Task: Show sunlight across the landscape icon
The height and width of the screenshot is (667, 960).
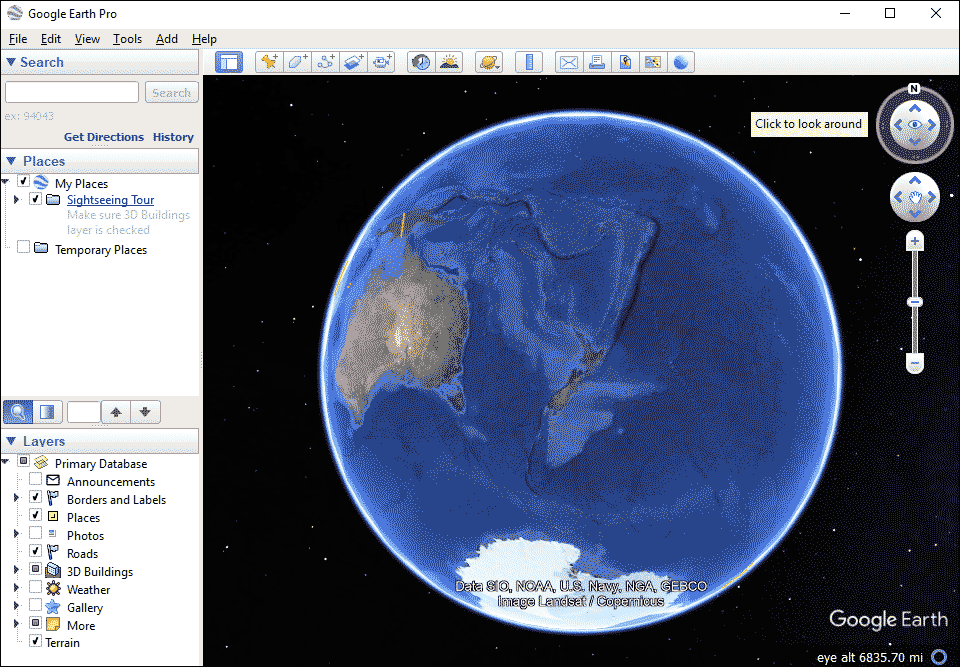Action: [449, 62]
